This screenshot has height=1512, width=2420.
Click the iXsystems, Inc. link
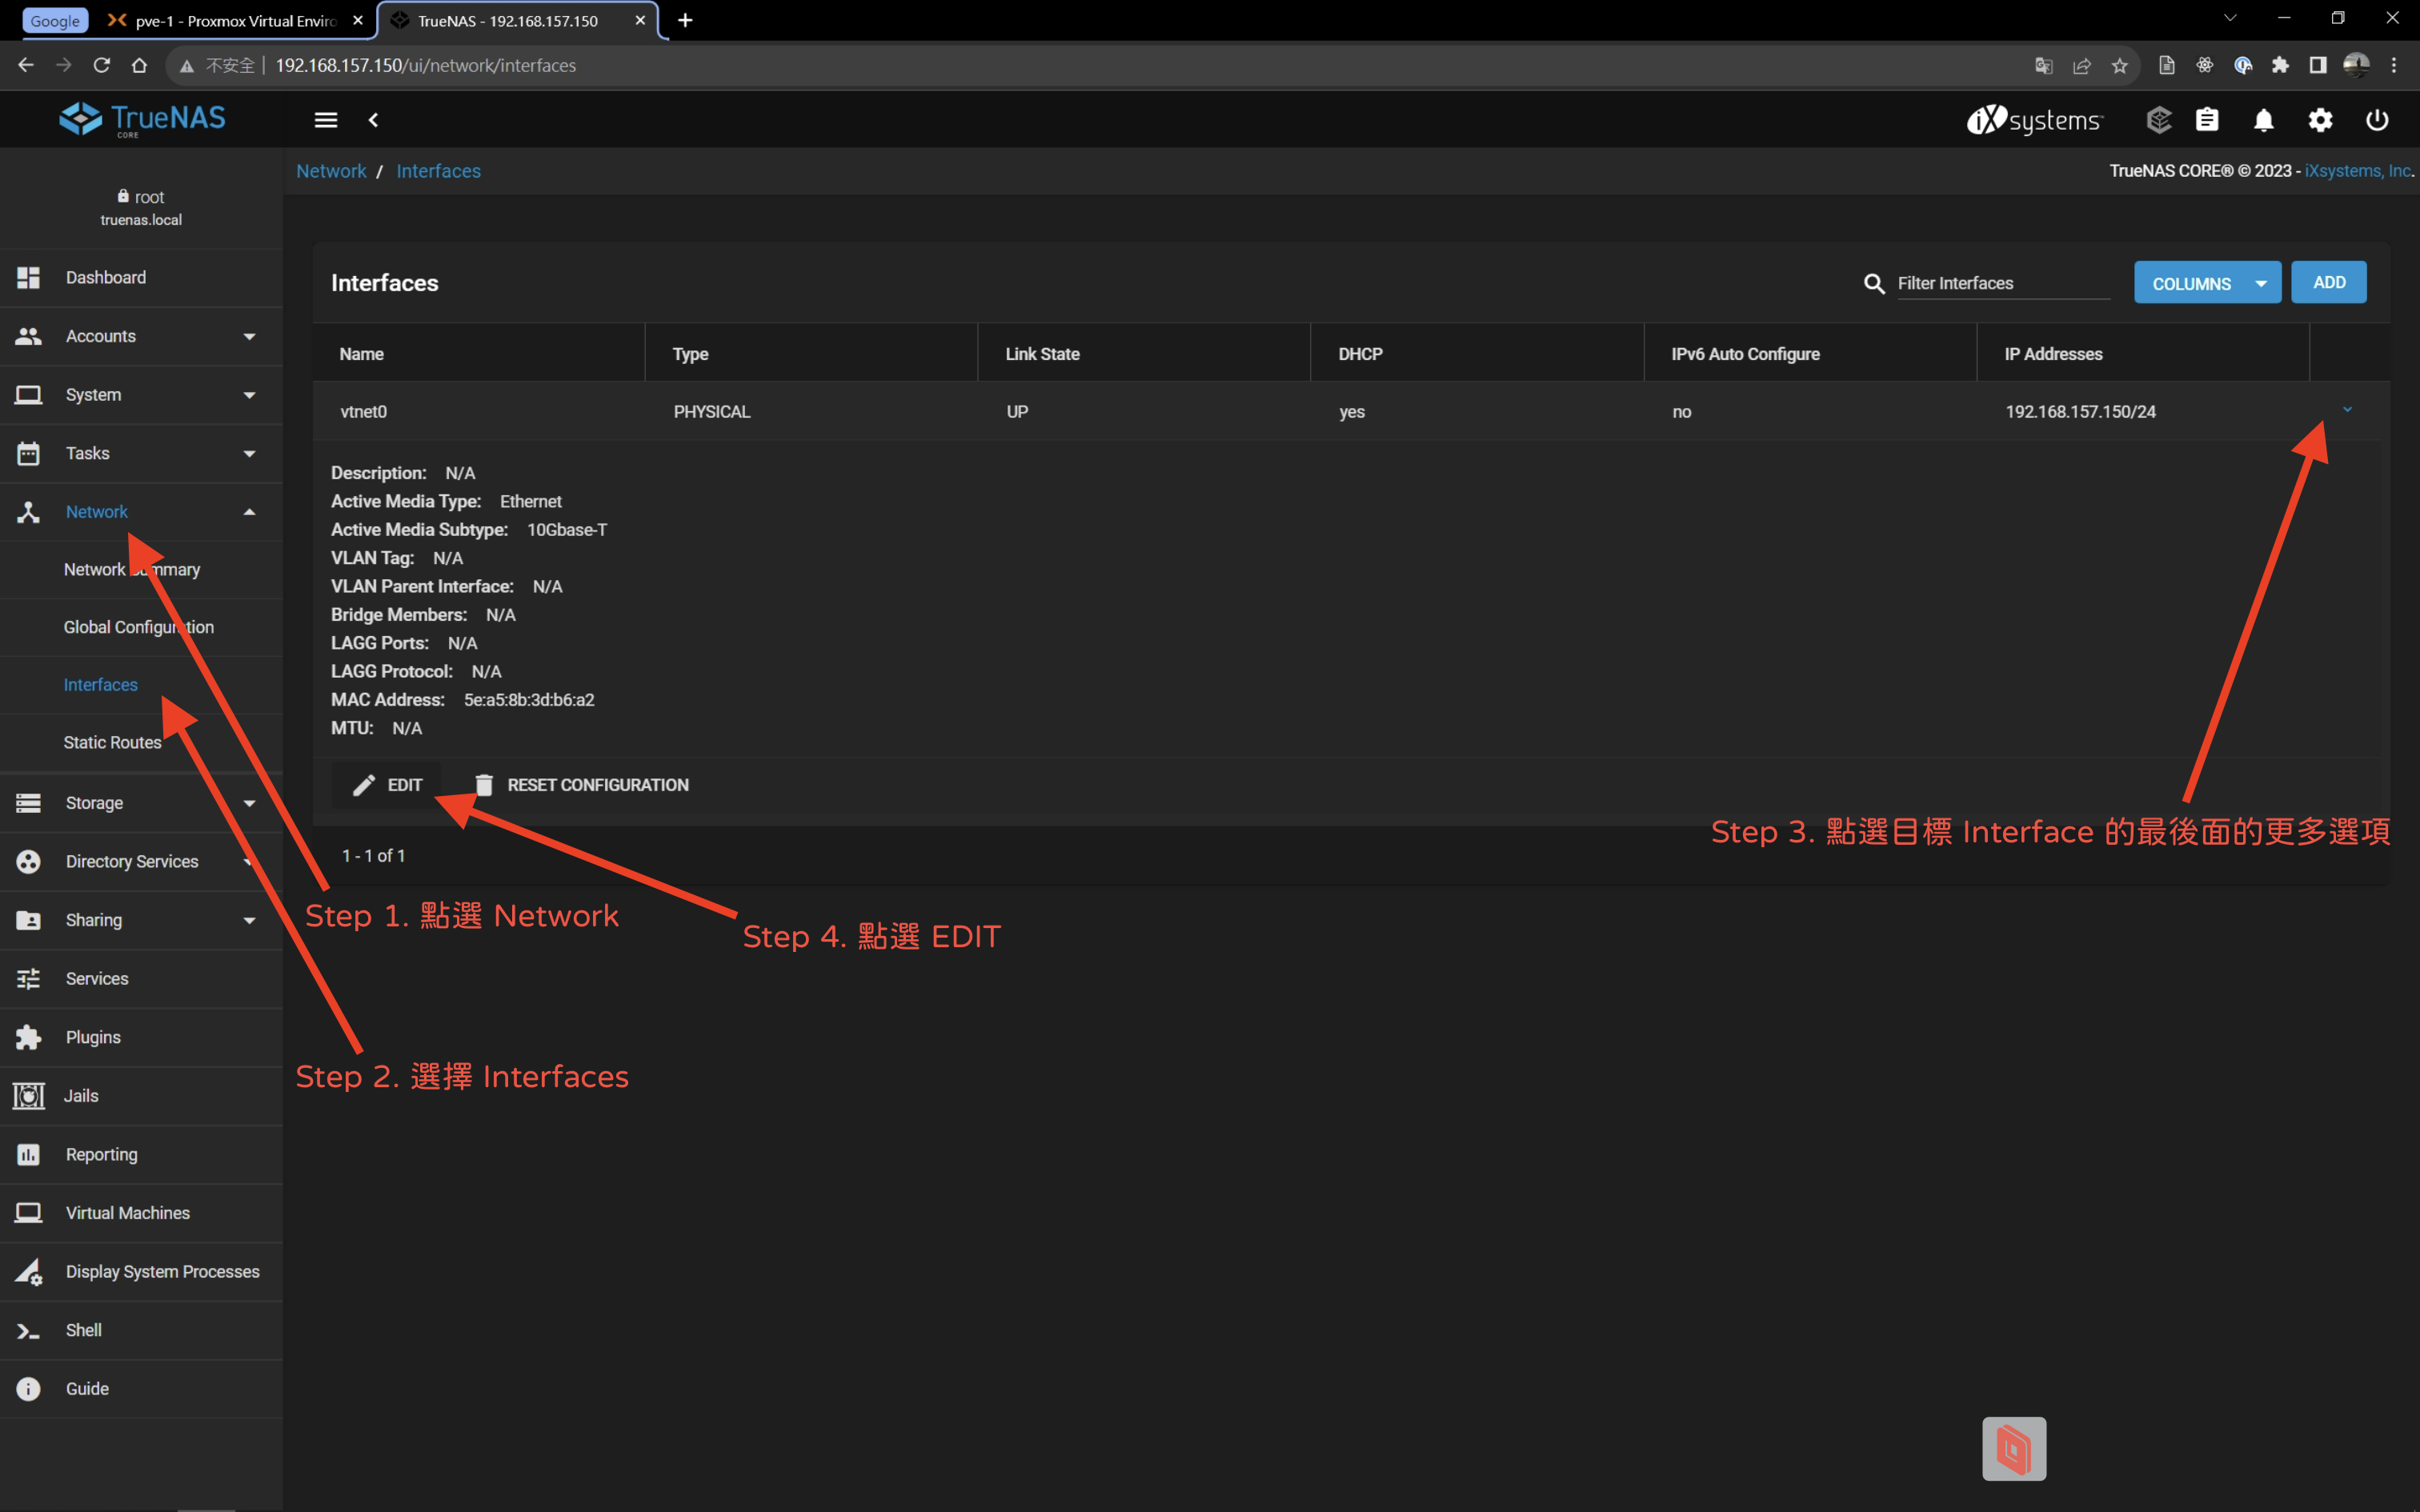(2357, 171)
